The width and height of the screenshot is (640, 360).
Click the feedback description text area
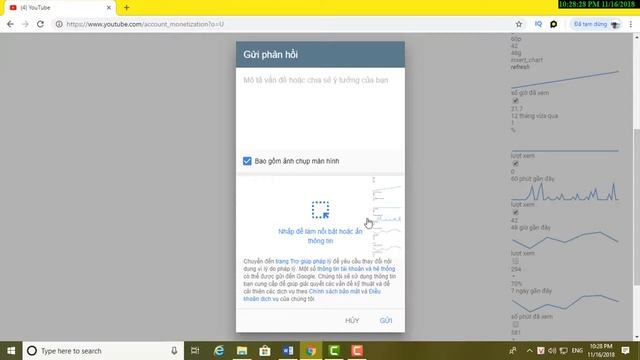point(320,108)
